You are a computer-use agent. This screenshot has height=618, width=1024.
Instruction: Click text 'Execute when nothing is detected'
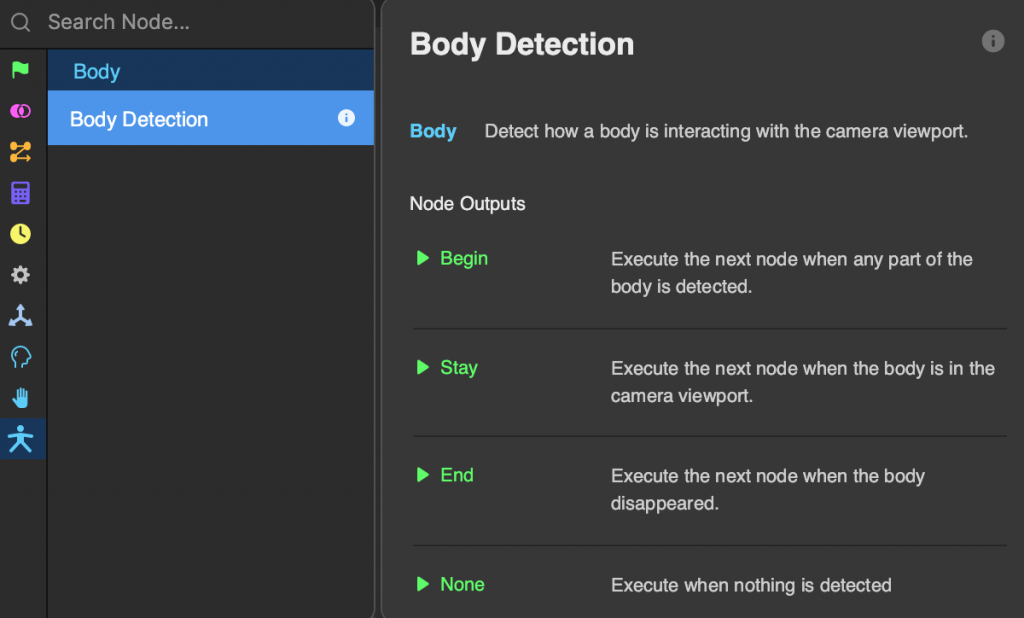pyautogui.click(x=751, y=585)
